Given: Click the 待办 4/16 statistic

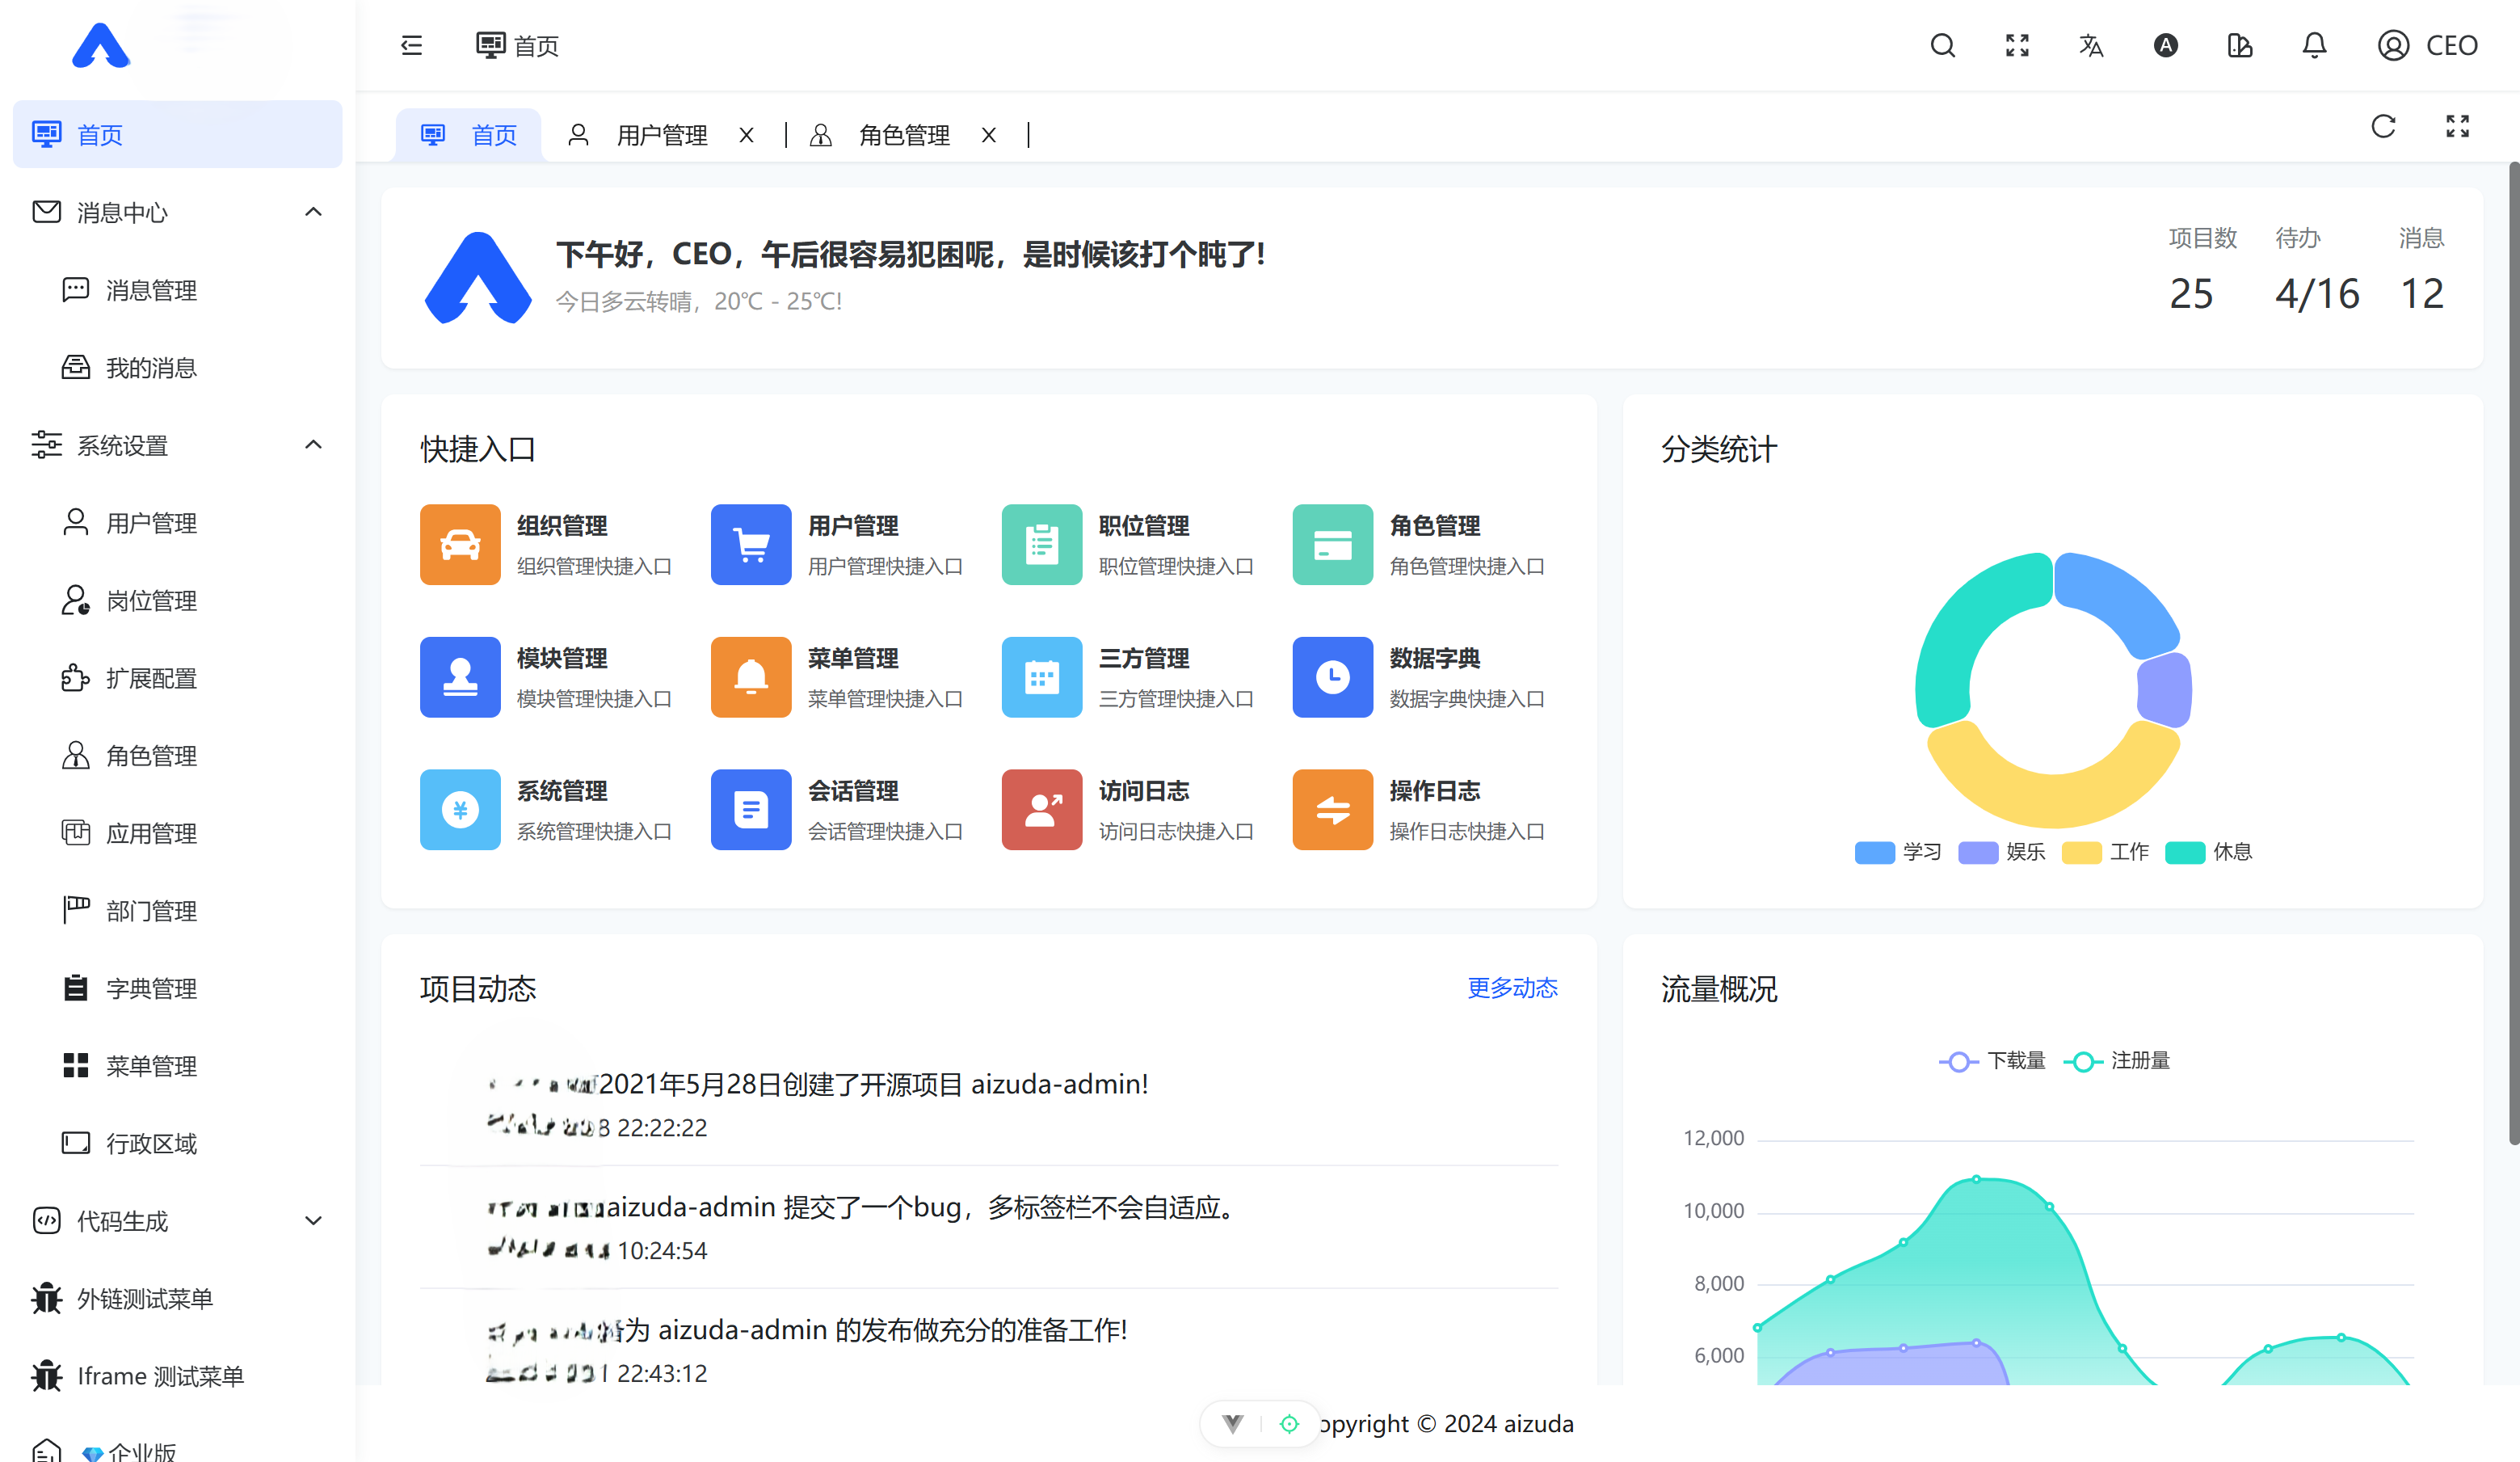Looking at the screenshot, I should [2317, 270].
